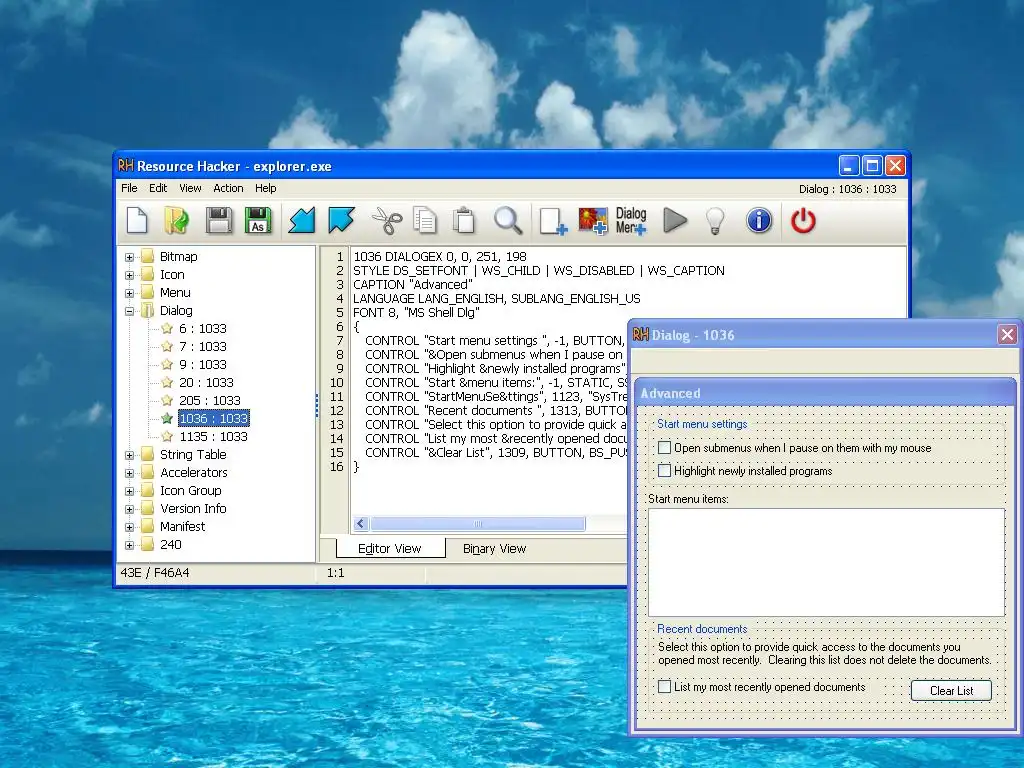This screenshot has height=768, width=1024.
Task: Open the View menu
Action: click(190, 188)
